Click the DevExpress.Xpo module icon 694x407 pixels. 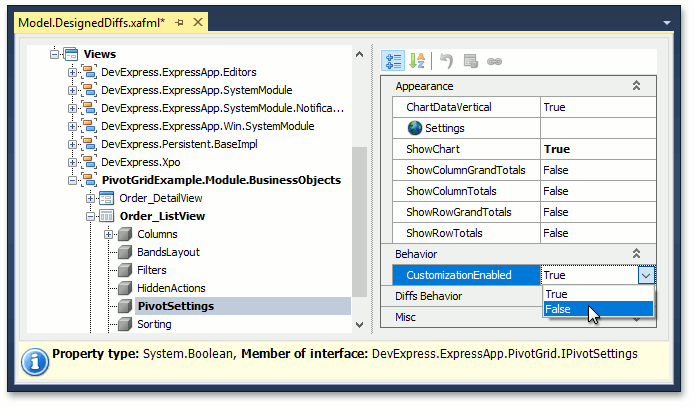point(89,162)
